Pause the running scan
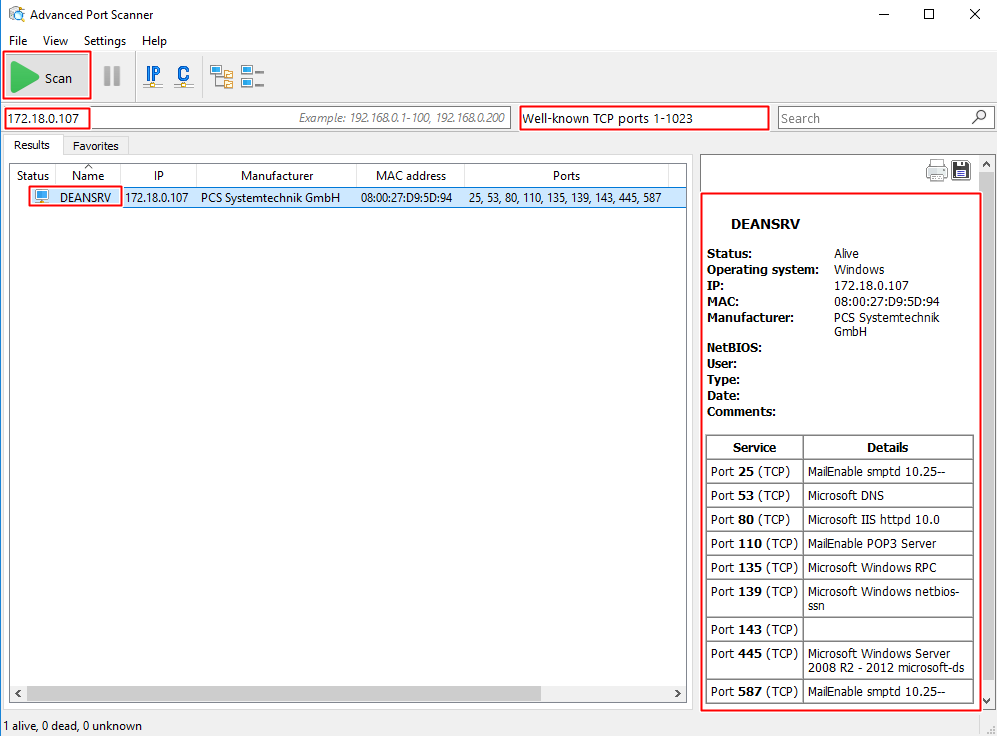This screenshot has width=997, height=736. tap(112, 76)
